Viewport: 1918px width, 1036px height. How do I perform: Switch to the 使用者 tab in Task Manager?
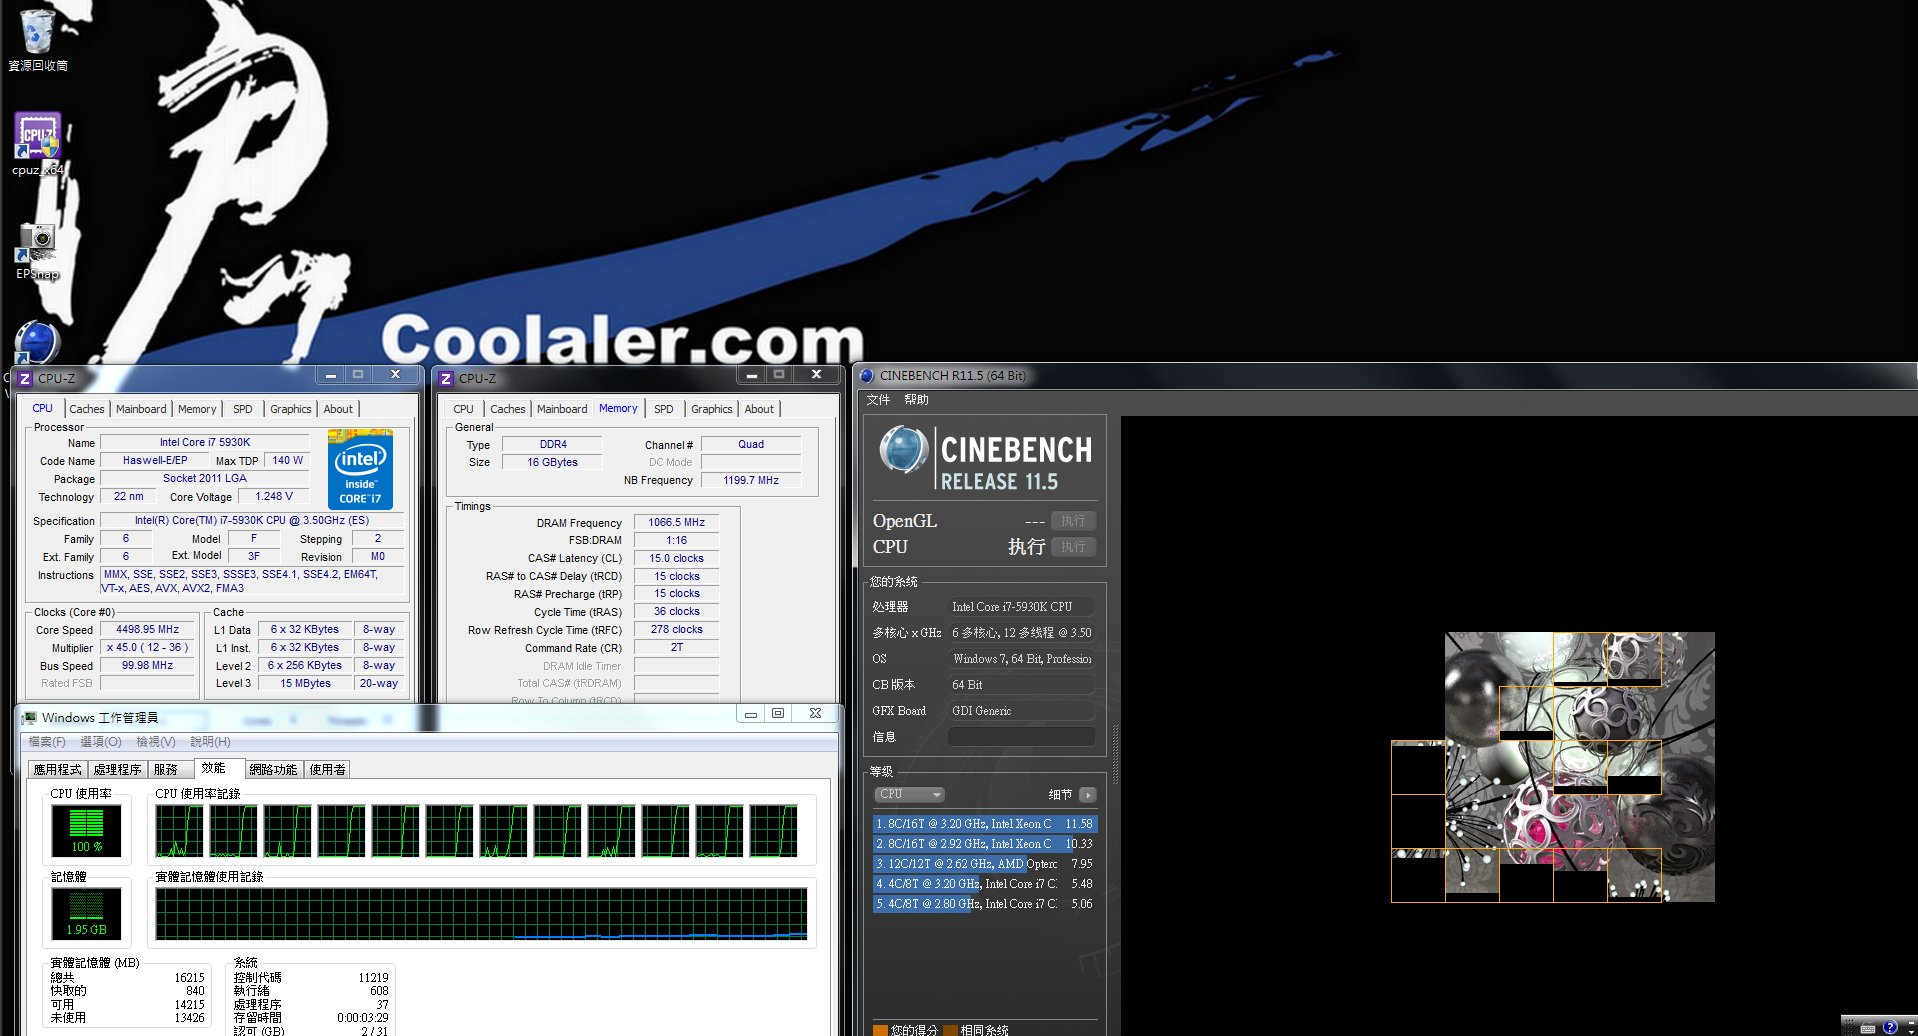[x=328, y=770]
